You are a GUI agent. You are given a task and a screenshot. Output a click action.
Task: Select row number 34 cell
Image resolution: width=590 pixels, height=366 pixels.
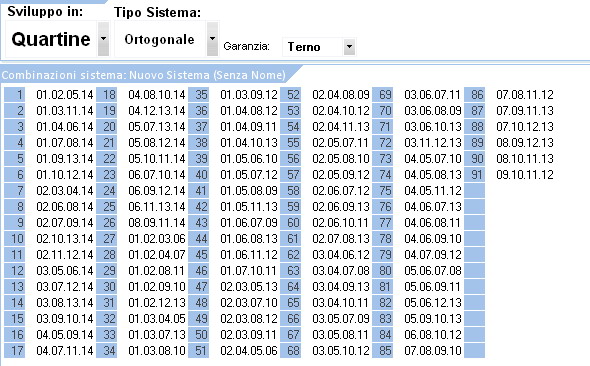pos(107,351)
